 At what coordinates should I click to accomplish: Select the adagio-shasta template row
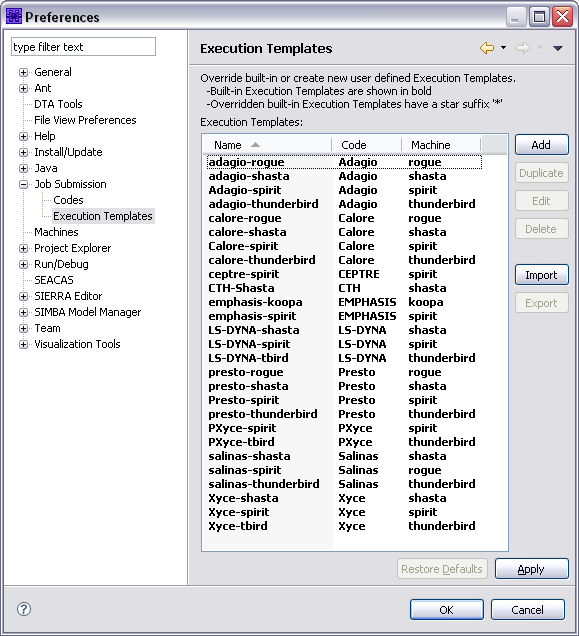pos(344,176)
